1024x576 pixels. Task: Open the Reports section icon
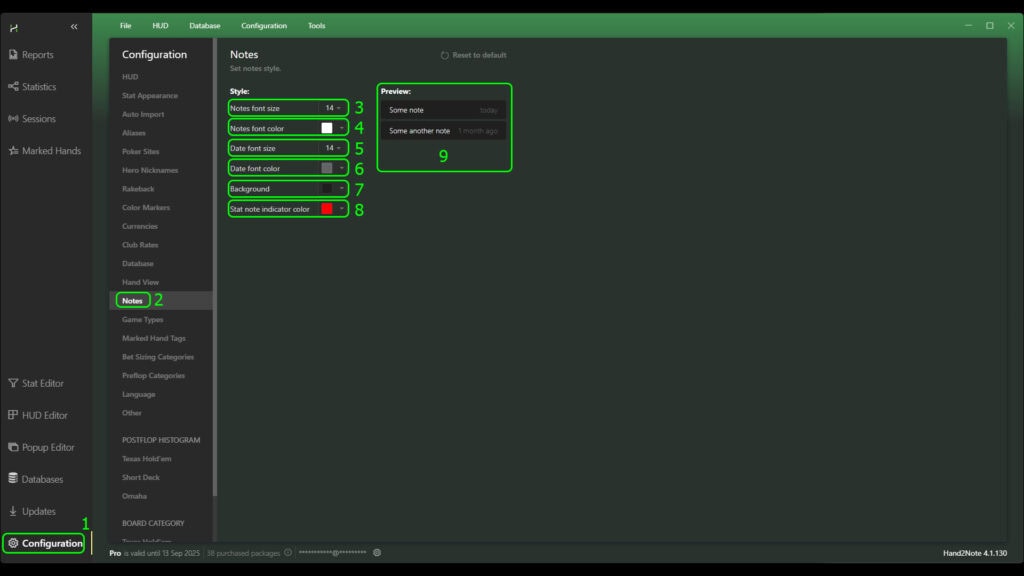click(x=13, y=55)
